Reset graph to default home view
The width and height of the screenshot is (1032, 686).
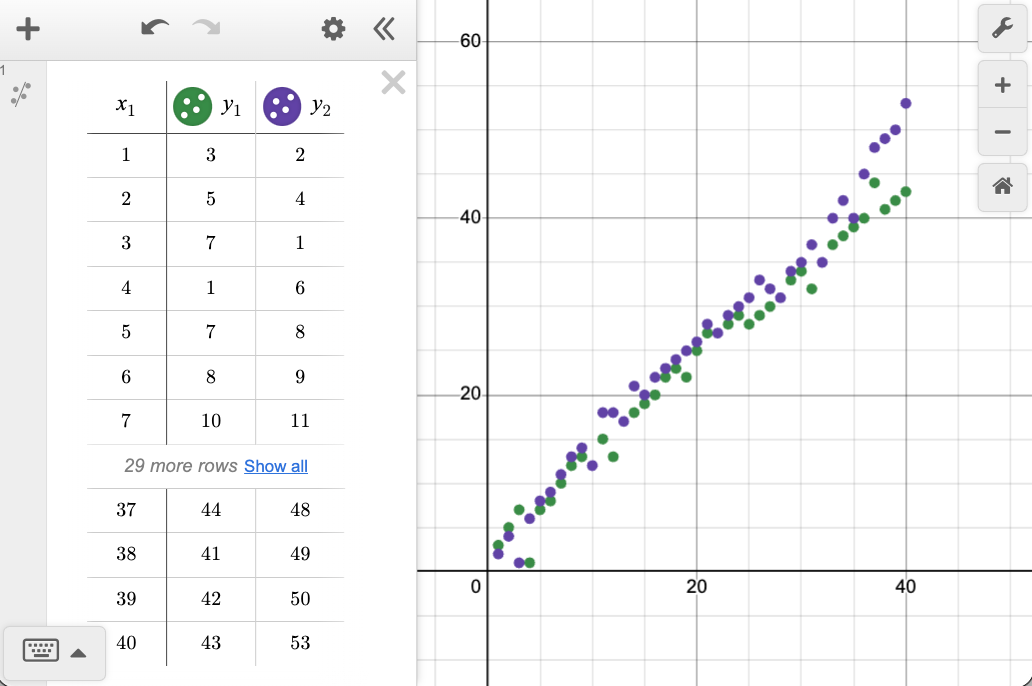[1002, 186]
